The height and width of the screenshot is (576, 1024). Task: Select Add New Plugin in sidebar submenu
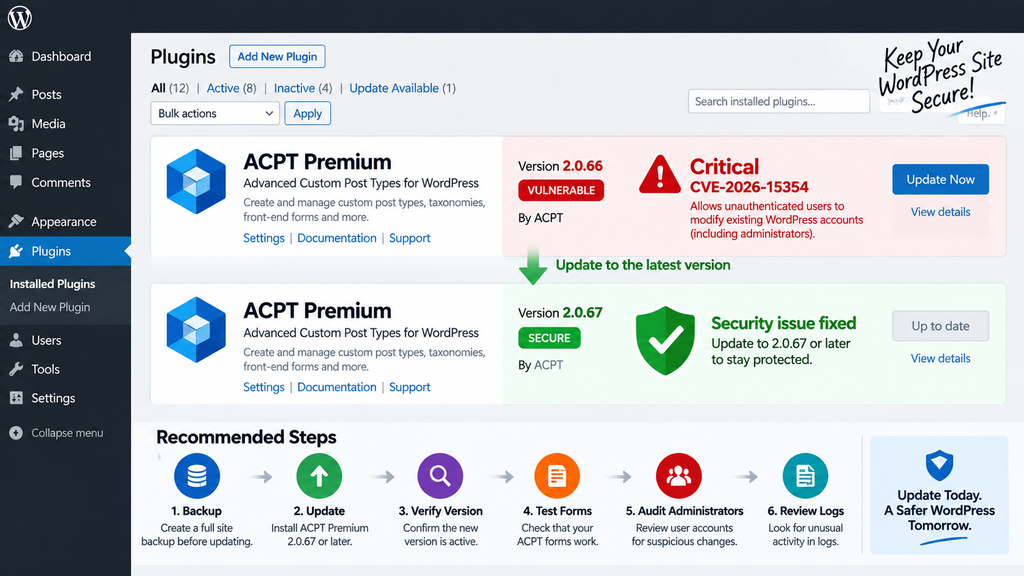click(50, 307)
